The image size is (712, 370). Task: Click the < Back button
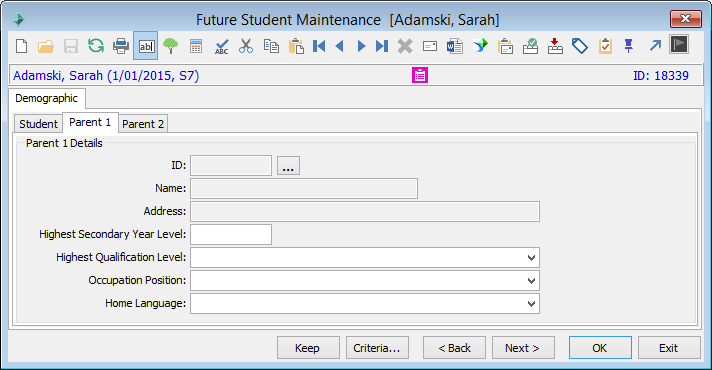pyautogui.click(x=455, y=348)
